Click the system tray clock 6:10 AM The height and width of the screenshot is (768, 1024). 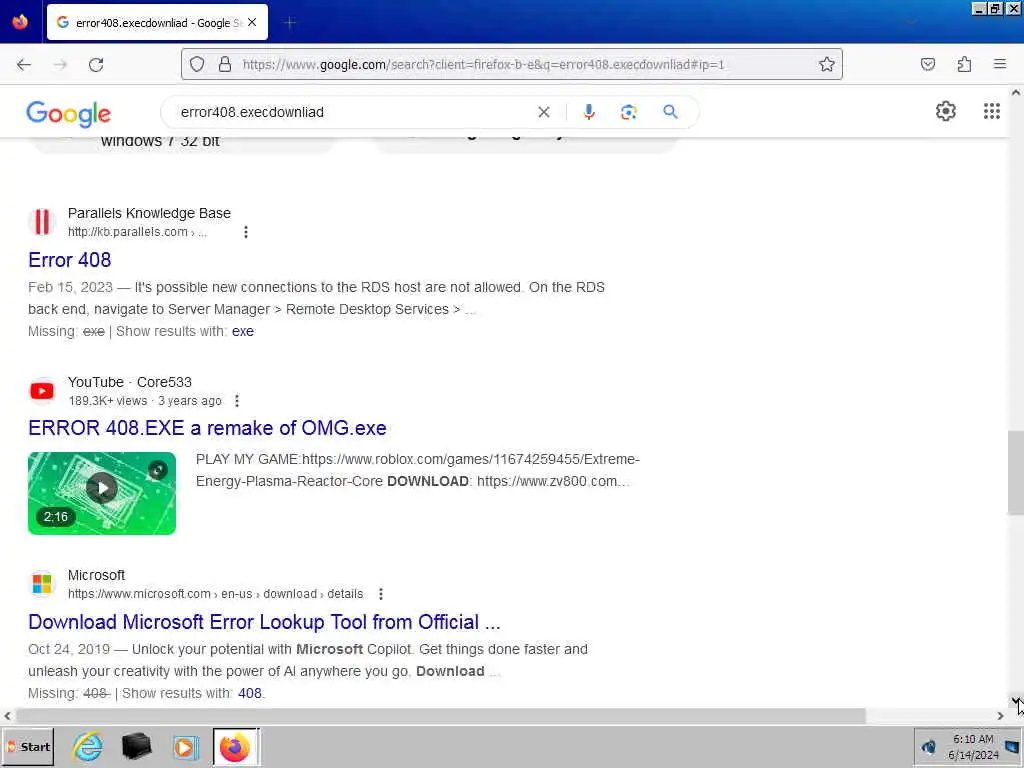coord(973,739)
